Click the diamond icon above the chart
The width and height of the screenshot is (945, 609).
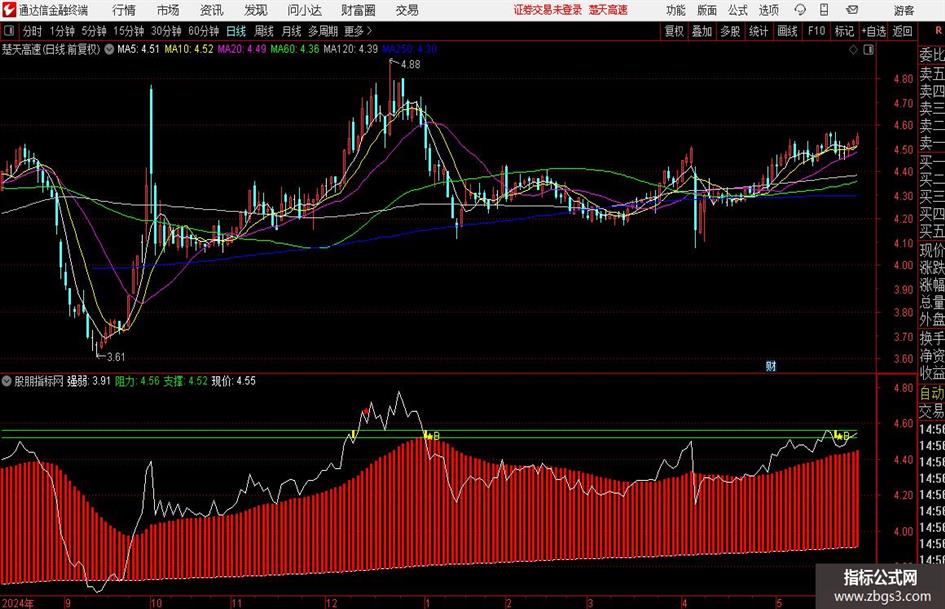pos(853,49)
